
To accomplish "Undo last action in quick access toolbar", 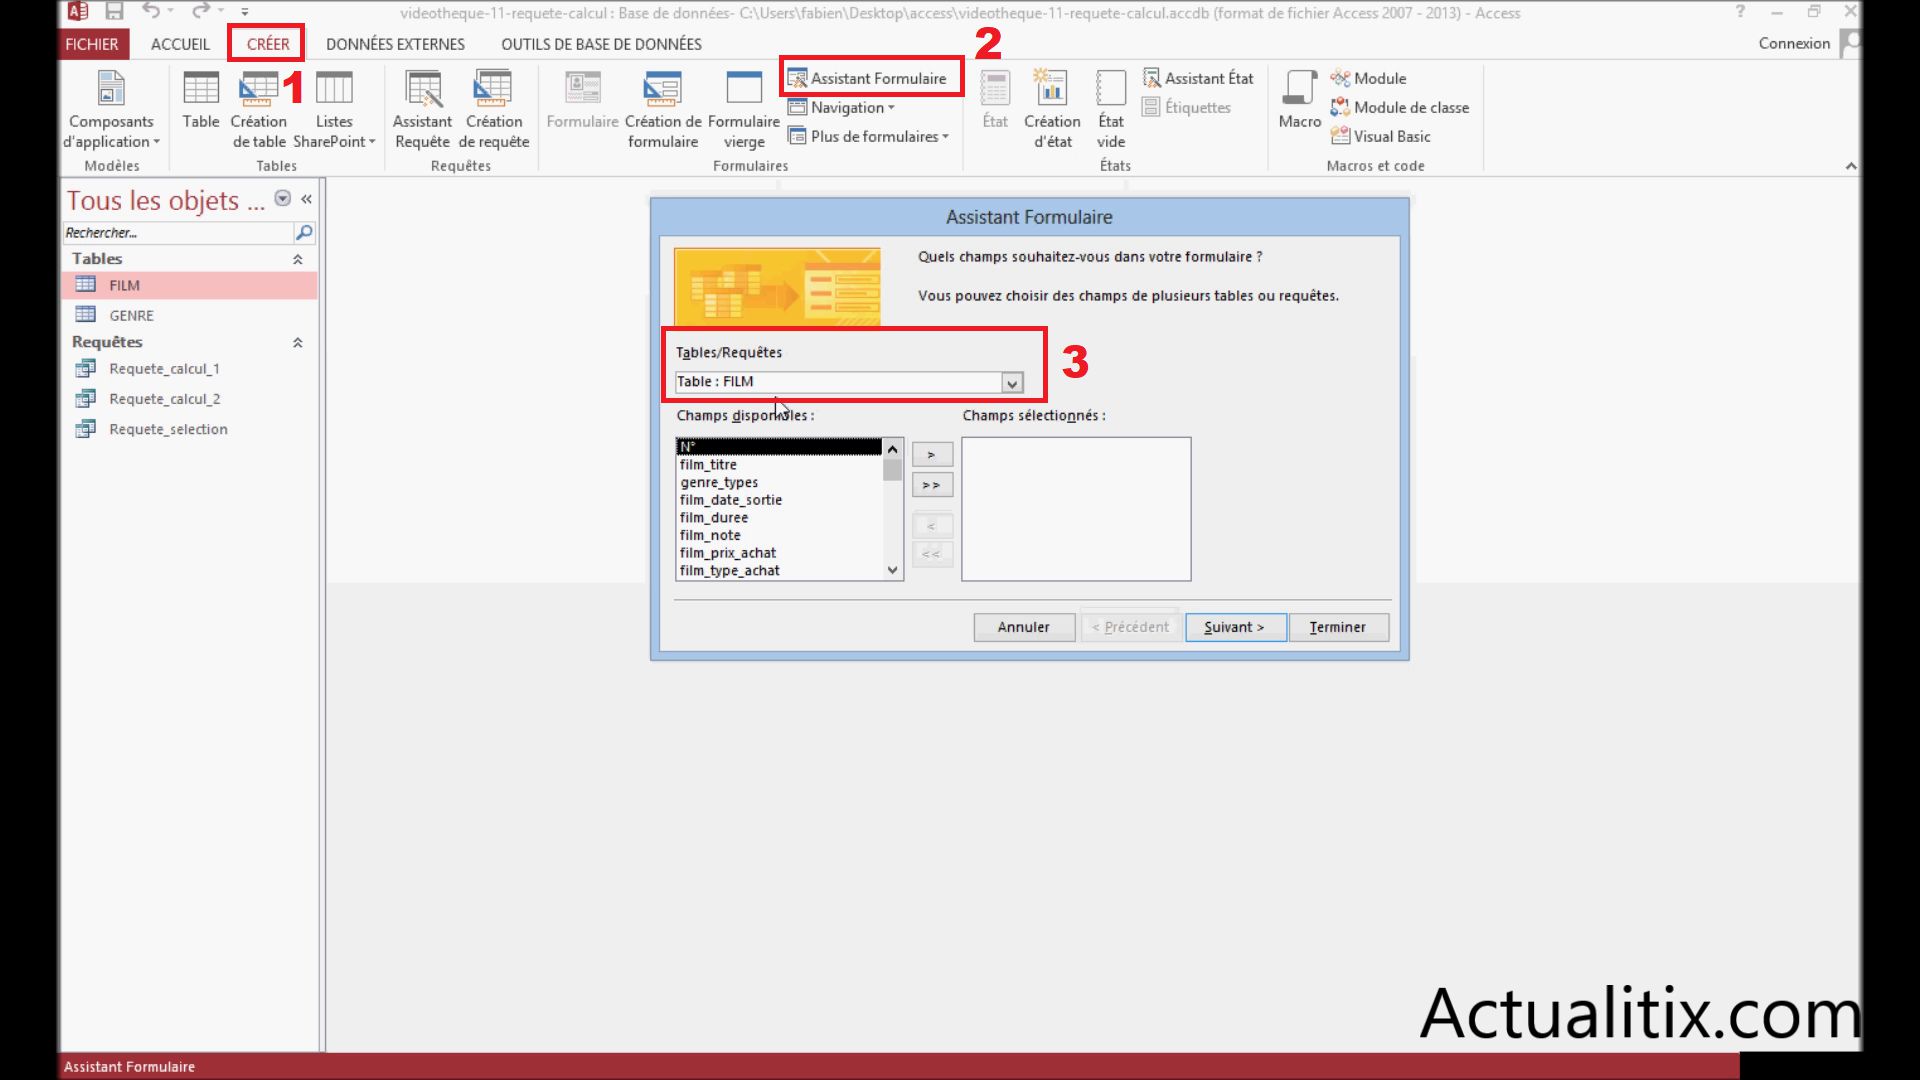I will click(151, 12).
